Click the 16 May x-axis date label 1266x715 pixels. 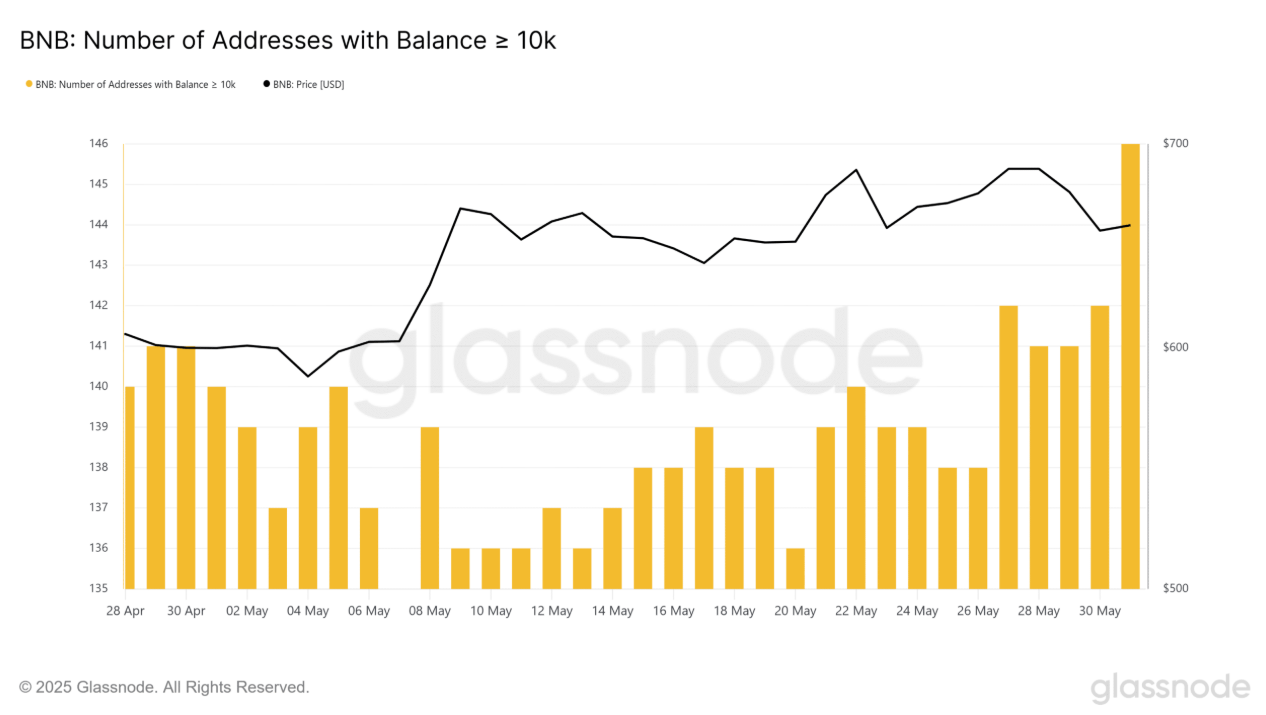coord(674,611)
